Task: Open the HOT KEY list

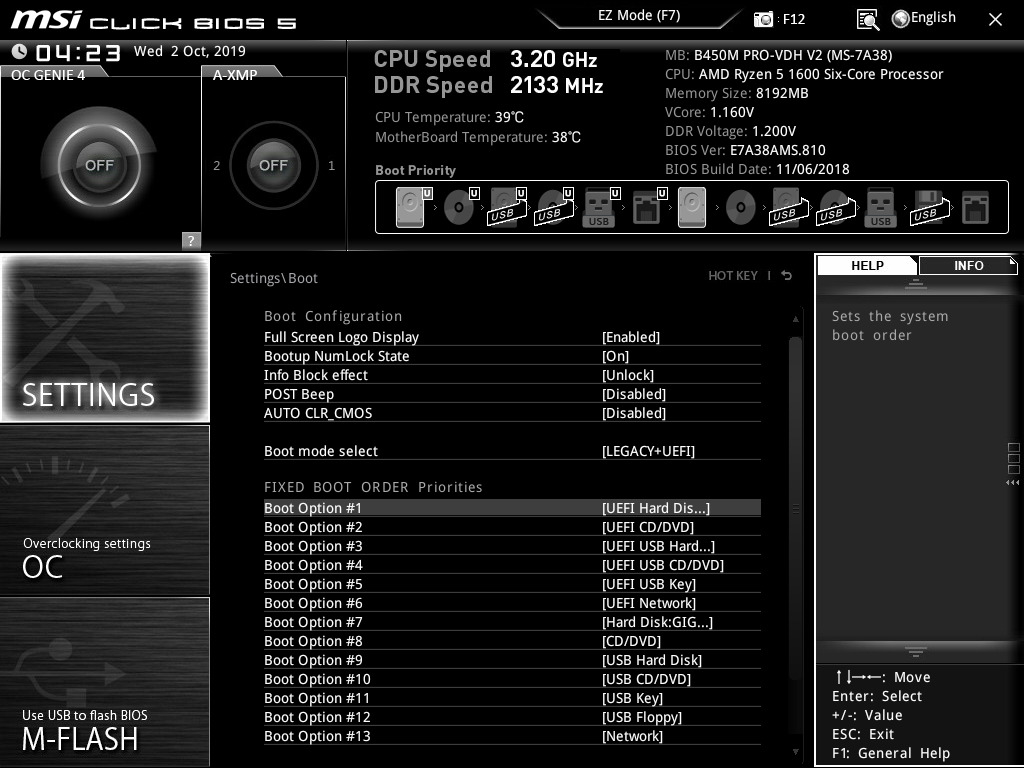Action: click(733, 276)
